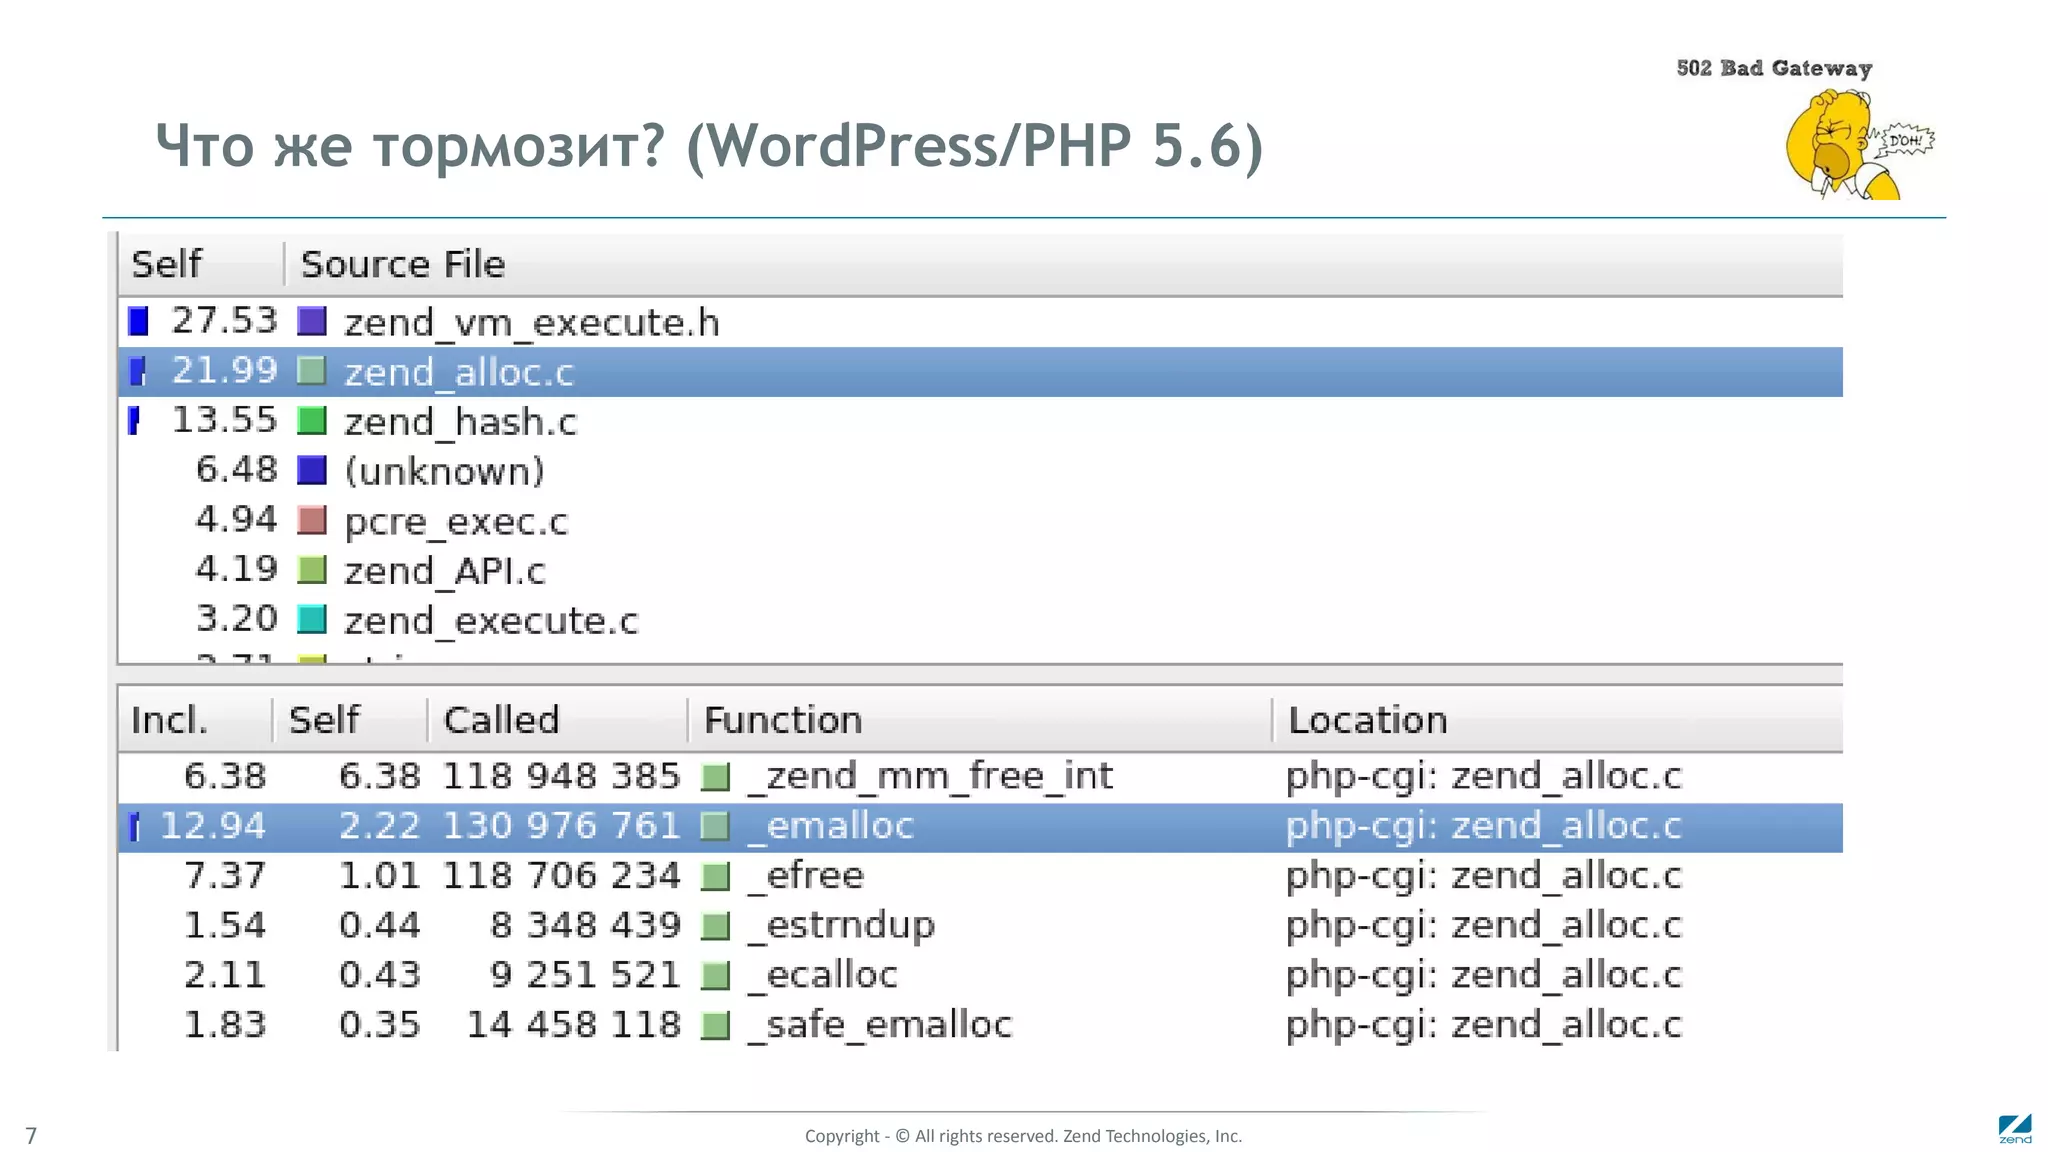Sort functions by Self column header
The image size is (2048, 1152).
pos(350,720)
